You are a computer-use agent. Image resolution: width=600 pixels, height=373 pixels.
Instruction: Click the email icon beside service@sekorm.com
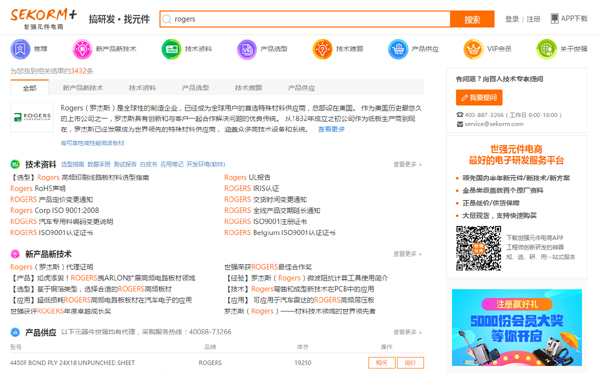pyautogui.click(x=460, y=124)
